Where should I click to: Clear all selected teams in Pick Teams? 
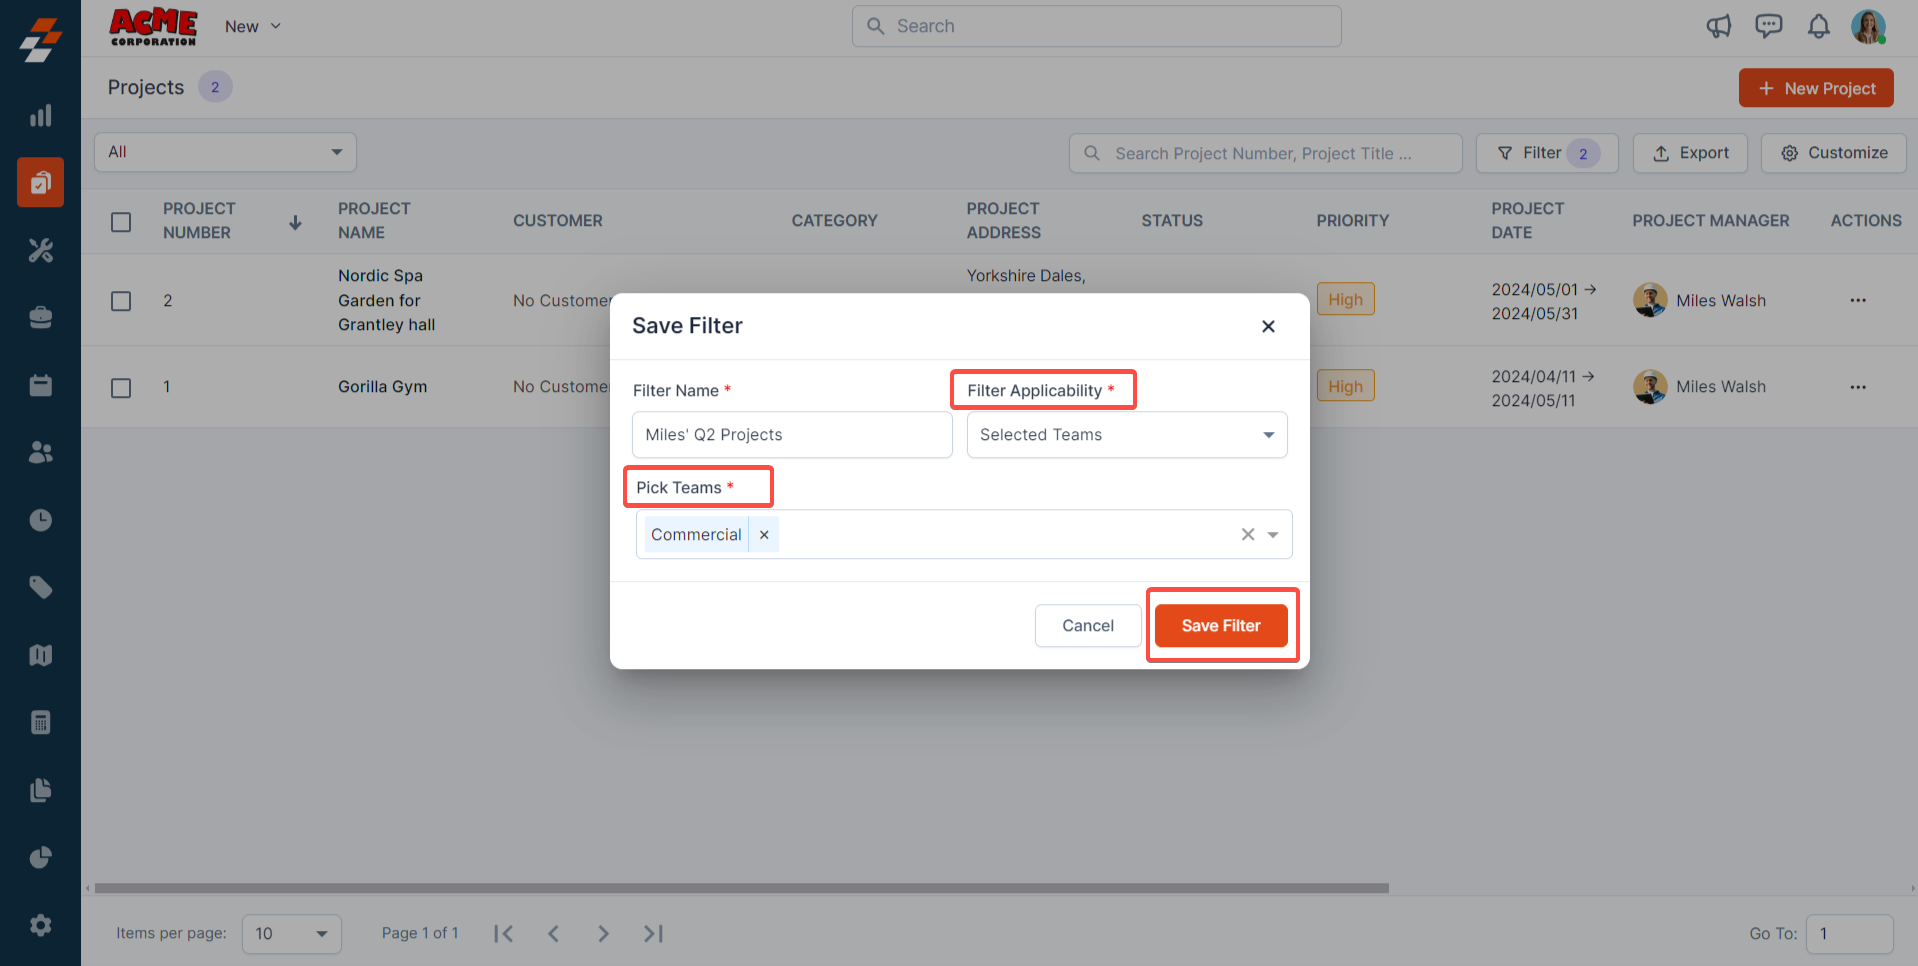1248,535
